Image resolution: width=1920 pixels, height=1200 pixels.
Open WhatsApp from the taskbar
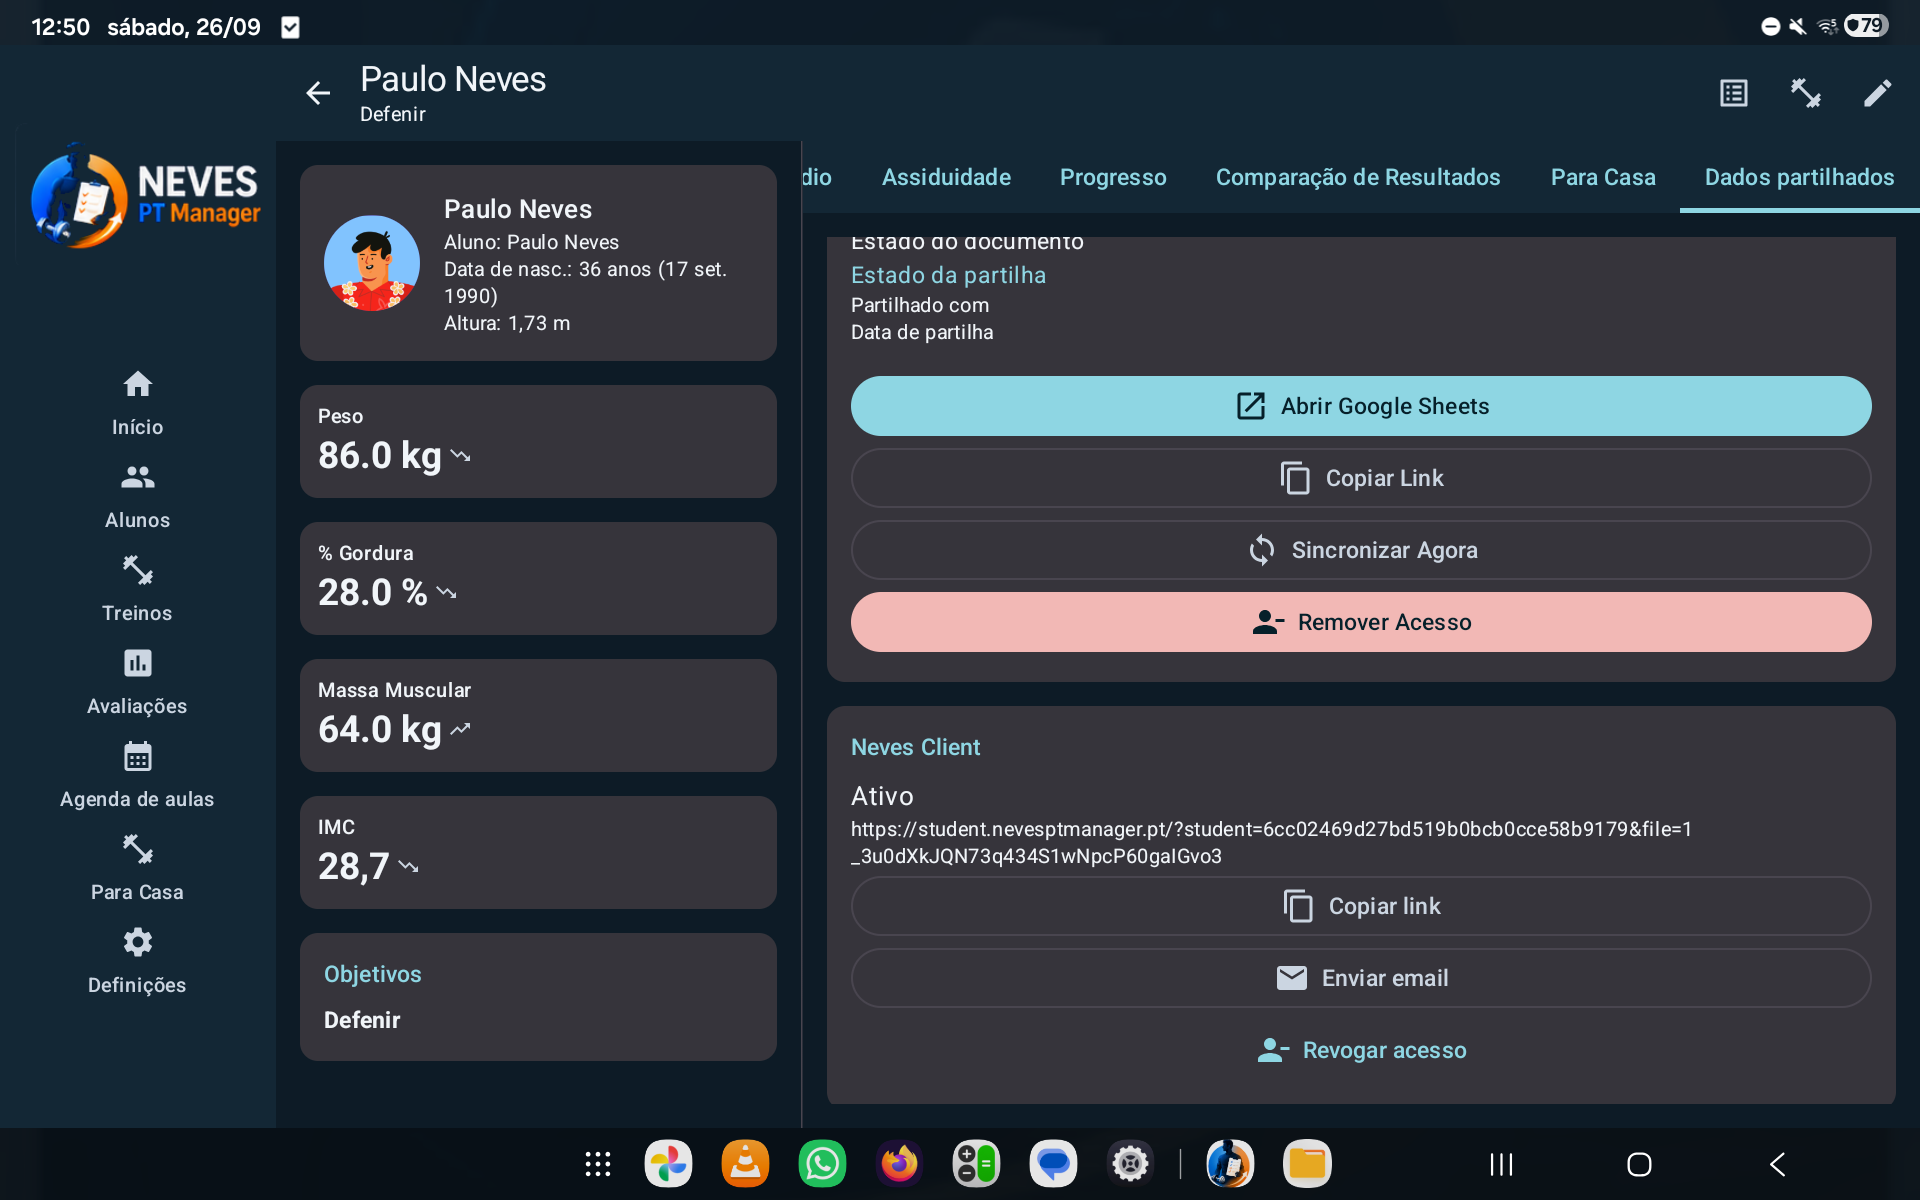[x=822, y=1164]
